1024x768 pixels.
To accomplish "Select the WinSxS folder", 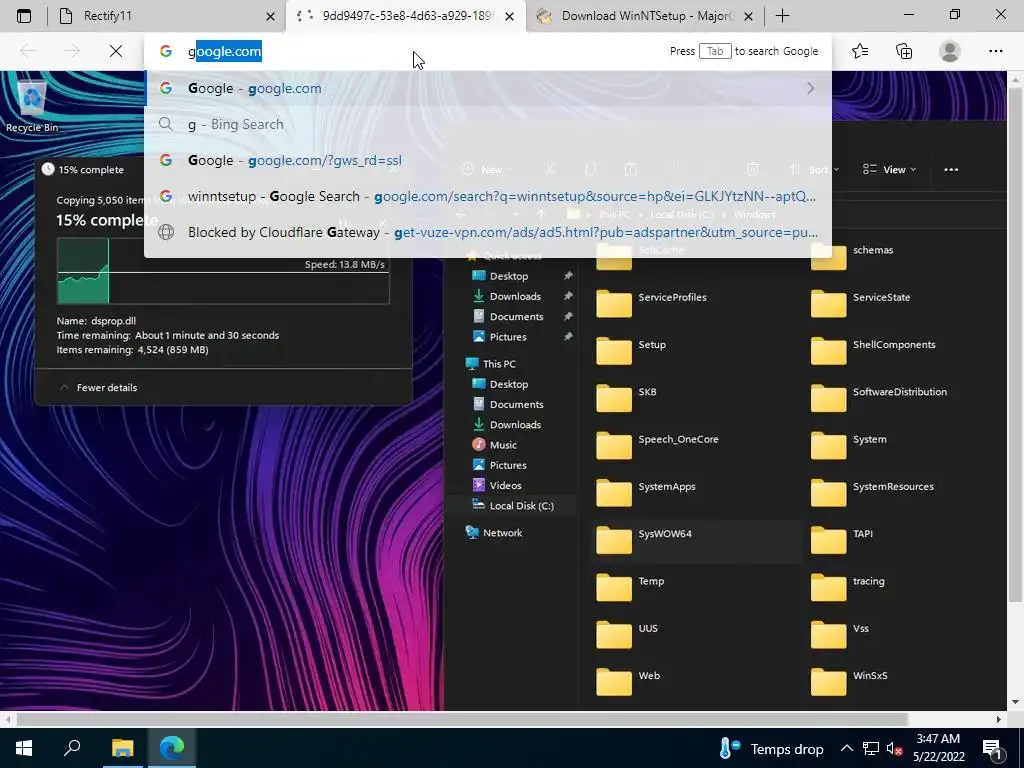I will click(x=849, y=682).
